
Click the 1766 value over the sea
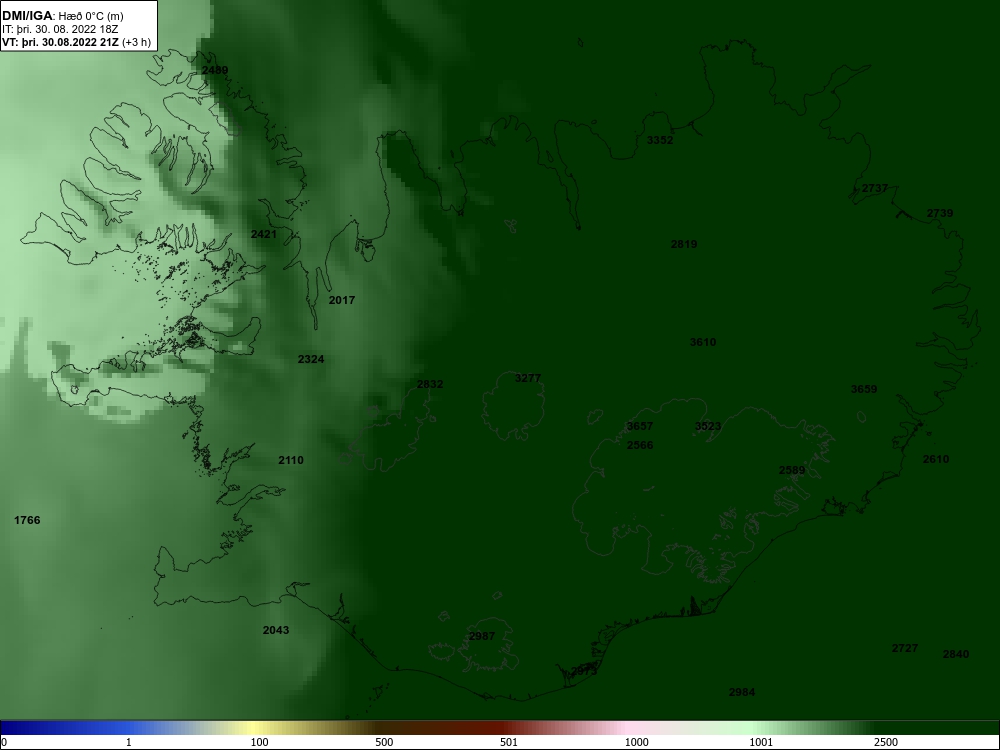click(27, 520)
